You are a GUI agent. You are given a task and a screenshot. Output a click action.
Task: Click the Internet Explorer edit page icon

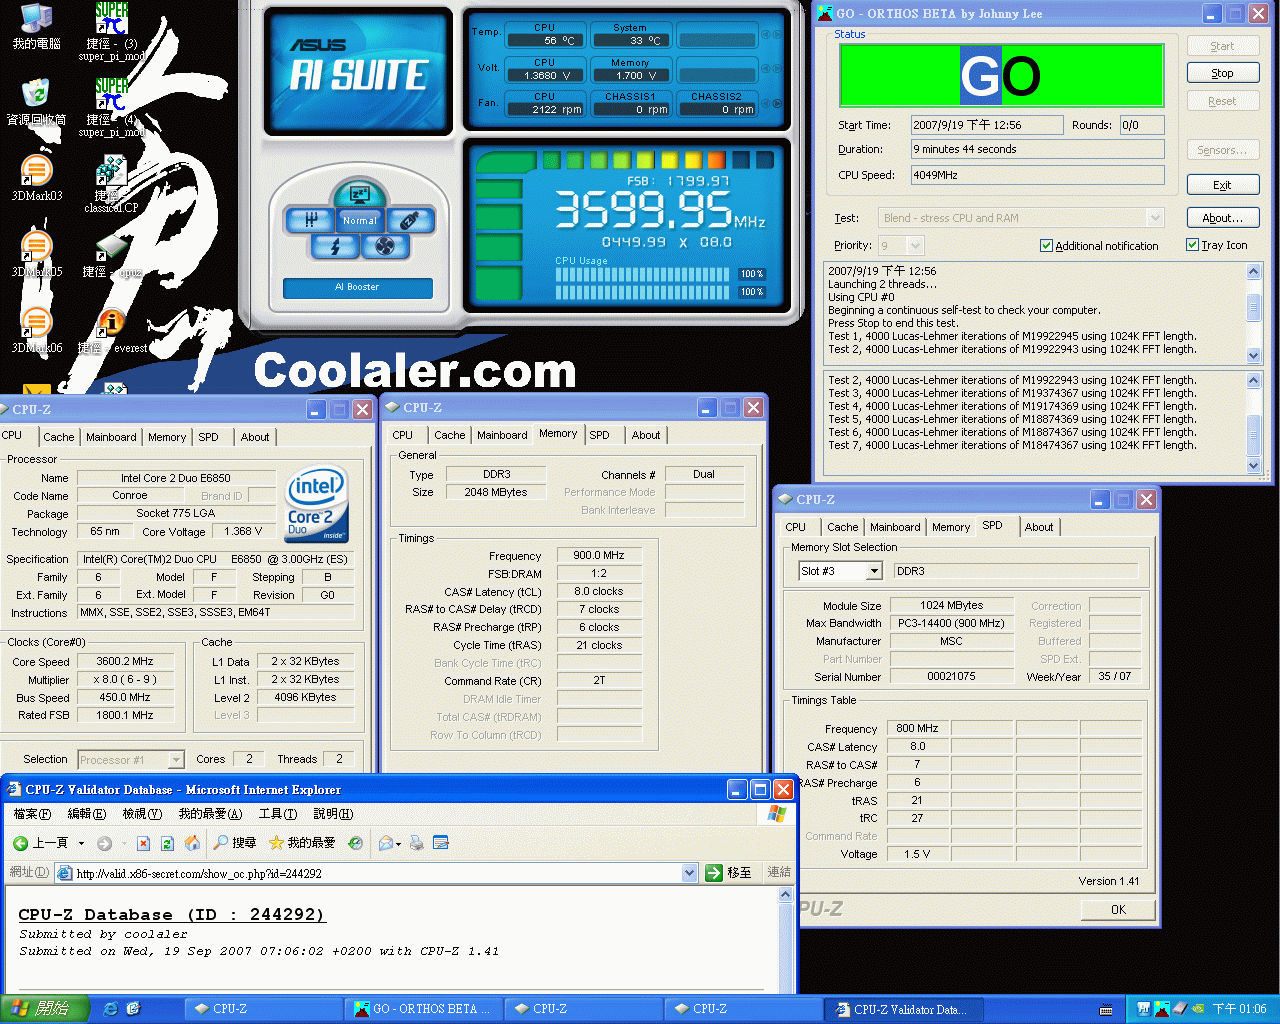tap(441, 843)
